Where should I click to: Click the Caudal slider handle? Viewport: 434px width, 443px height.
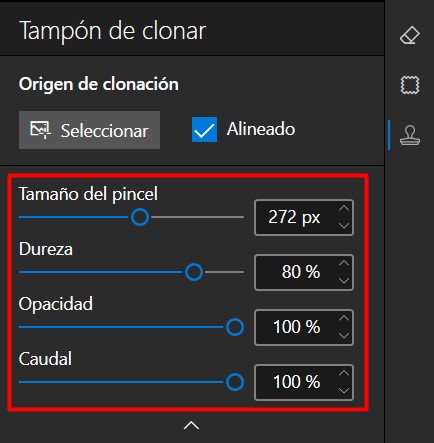[x=235, y=382]
